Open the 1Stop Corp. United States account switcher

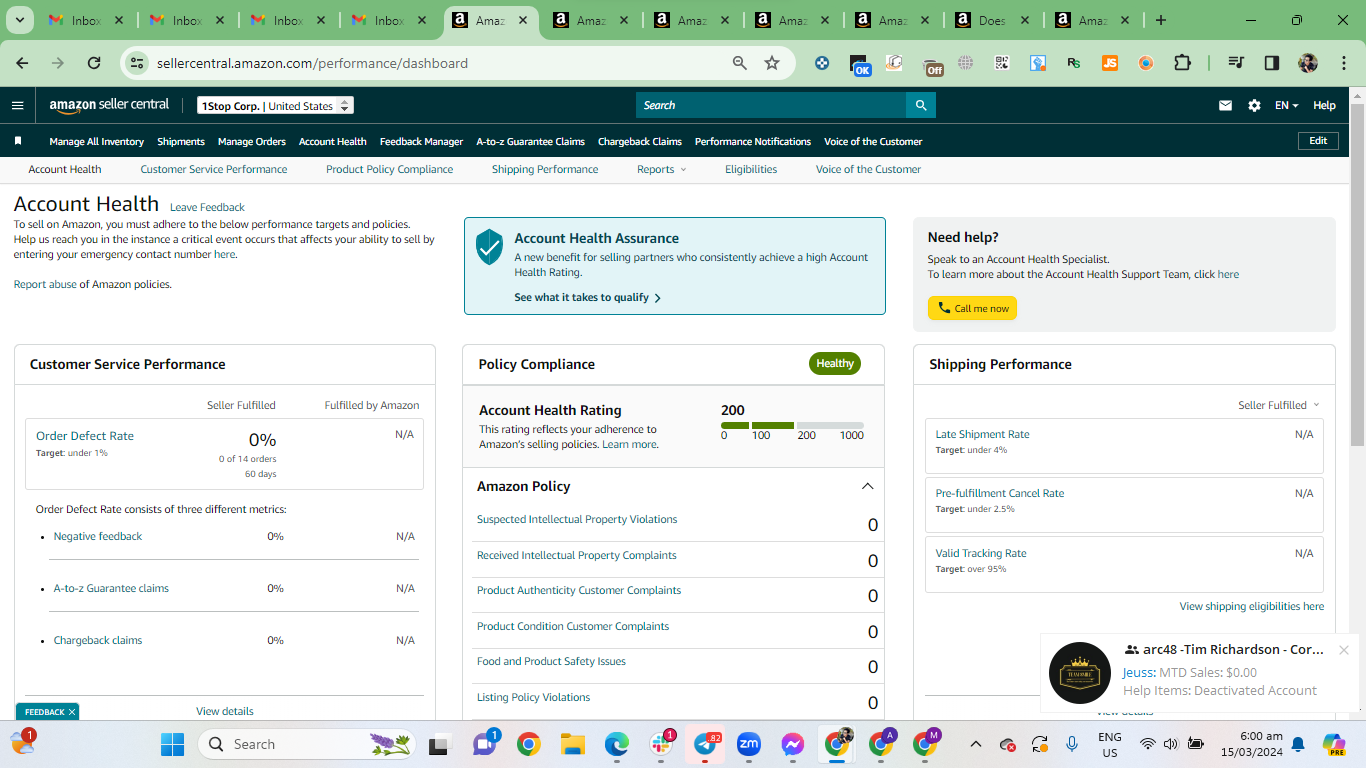[x=275, y=106]
